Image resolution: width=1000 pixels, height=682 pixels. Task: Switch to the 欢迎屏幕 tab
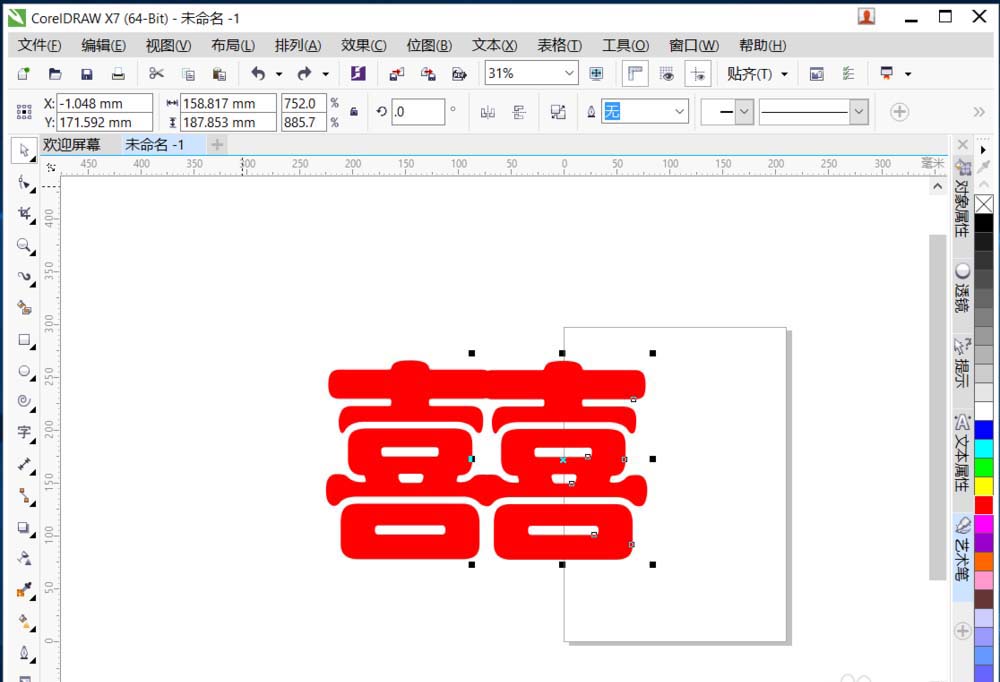(71, 145)
